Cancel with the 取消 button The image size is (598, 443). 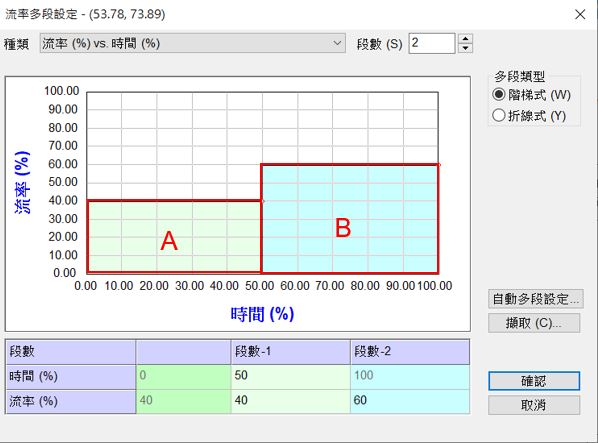(x=534, y=405)
